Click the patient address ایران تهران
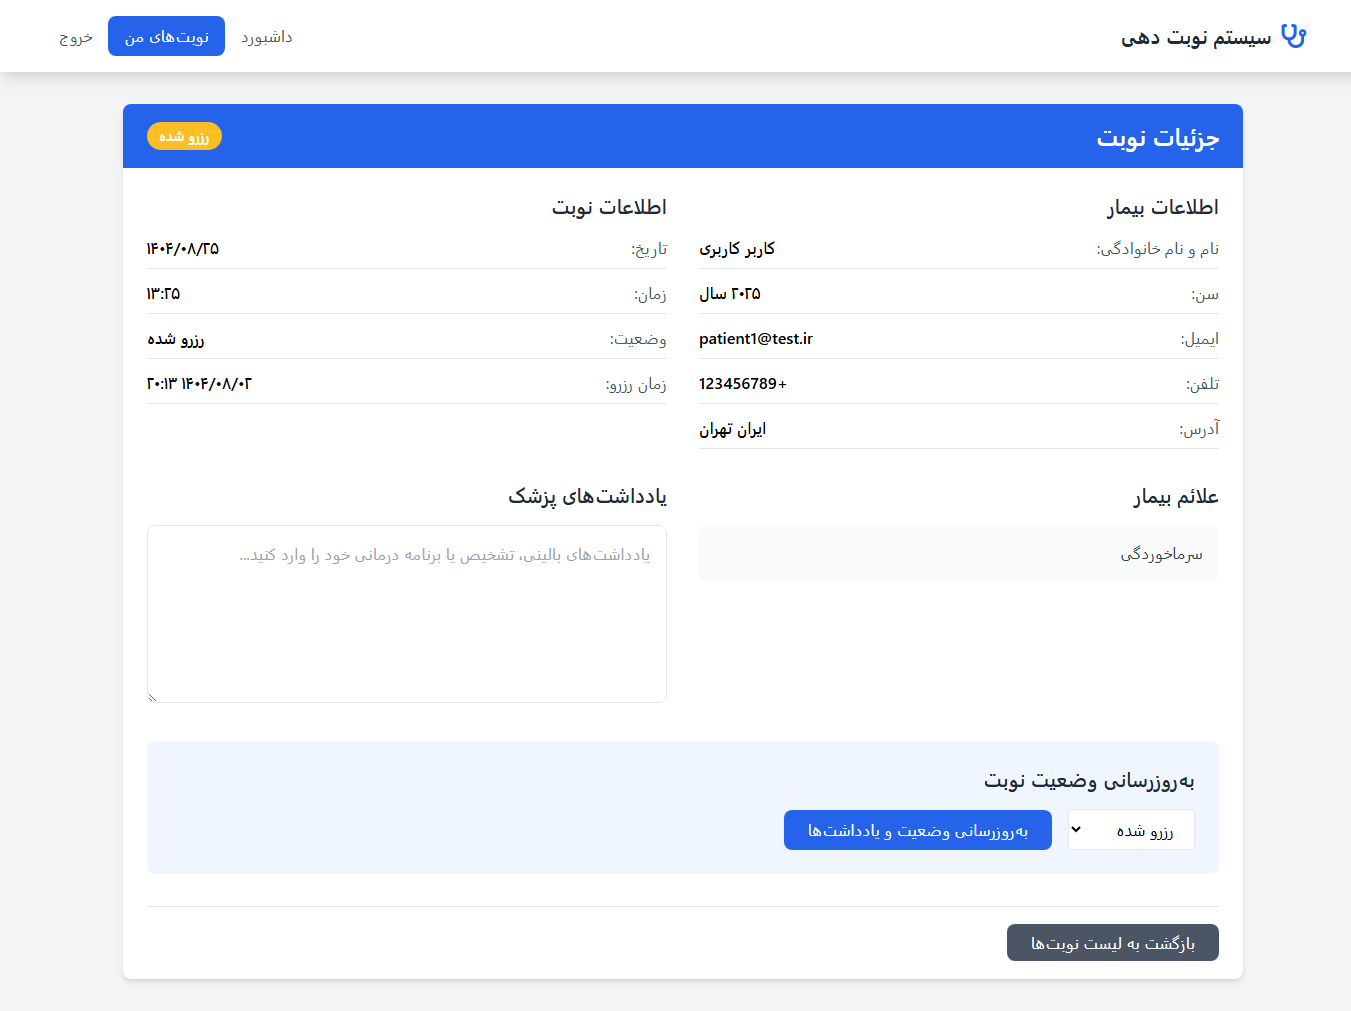The height and width of the screenshot is (1011, 1351). [732, 429]
